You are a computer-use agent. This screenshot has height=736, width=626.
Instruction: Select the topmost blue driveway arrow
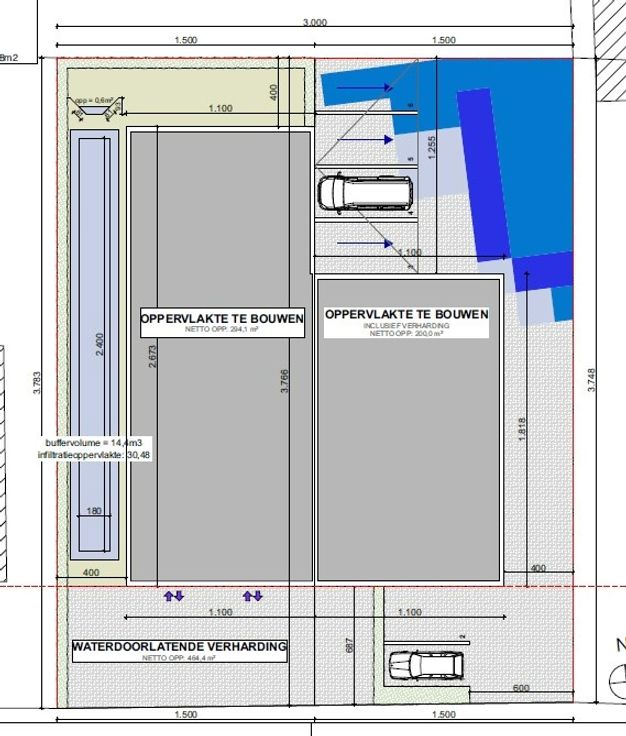click(x=356, y=88)
